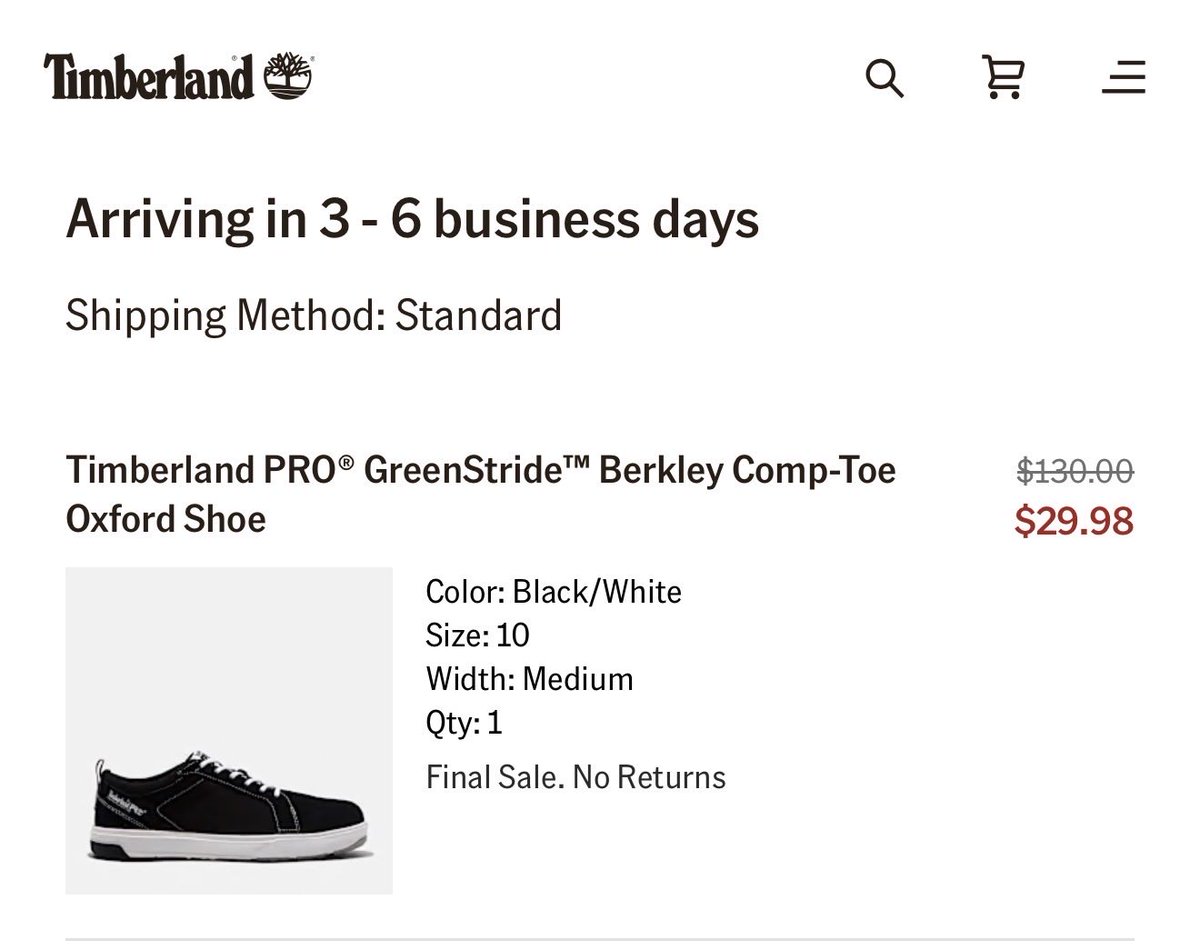Go home via Timberland wordmark
1200x950 pixels.
[148, 77]
